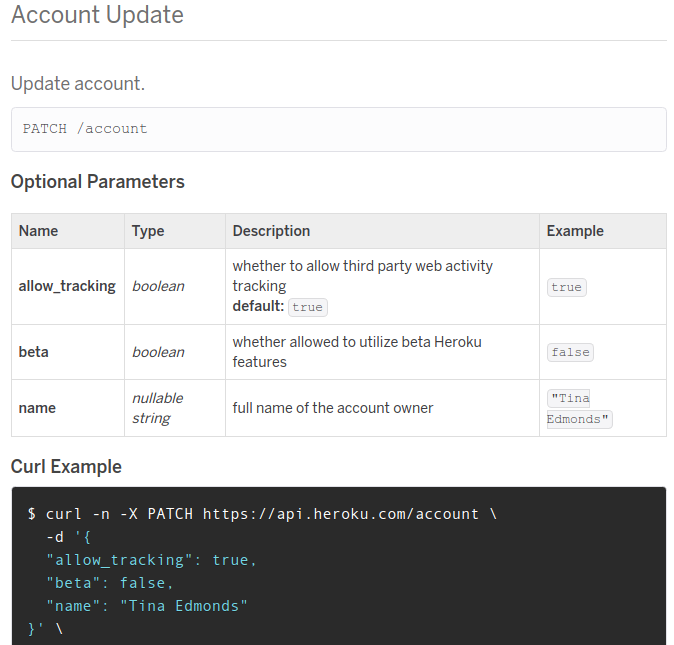The image size is (674, 645).
Task: Click the curl PATCH command line
Action: pyautogui.click(x=262, y=514)
